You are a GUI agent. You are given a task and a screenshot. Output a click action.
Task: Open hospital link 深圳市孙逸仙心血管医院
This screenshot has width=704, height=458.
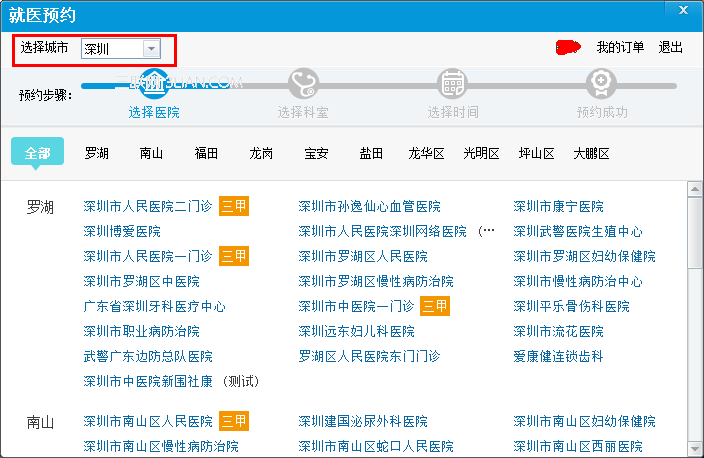point(370,207)
